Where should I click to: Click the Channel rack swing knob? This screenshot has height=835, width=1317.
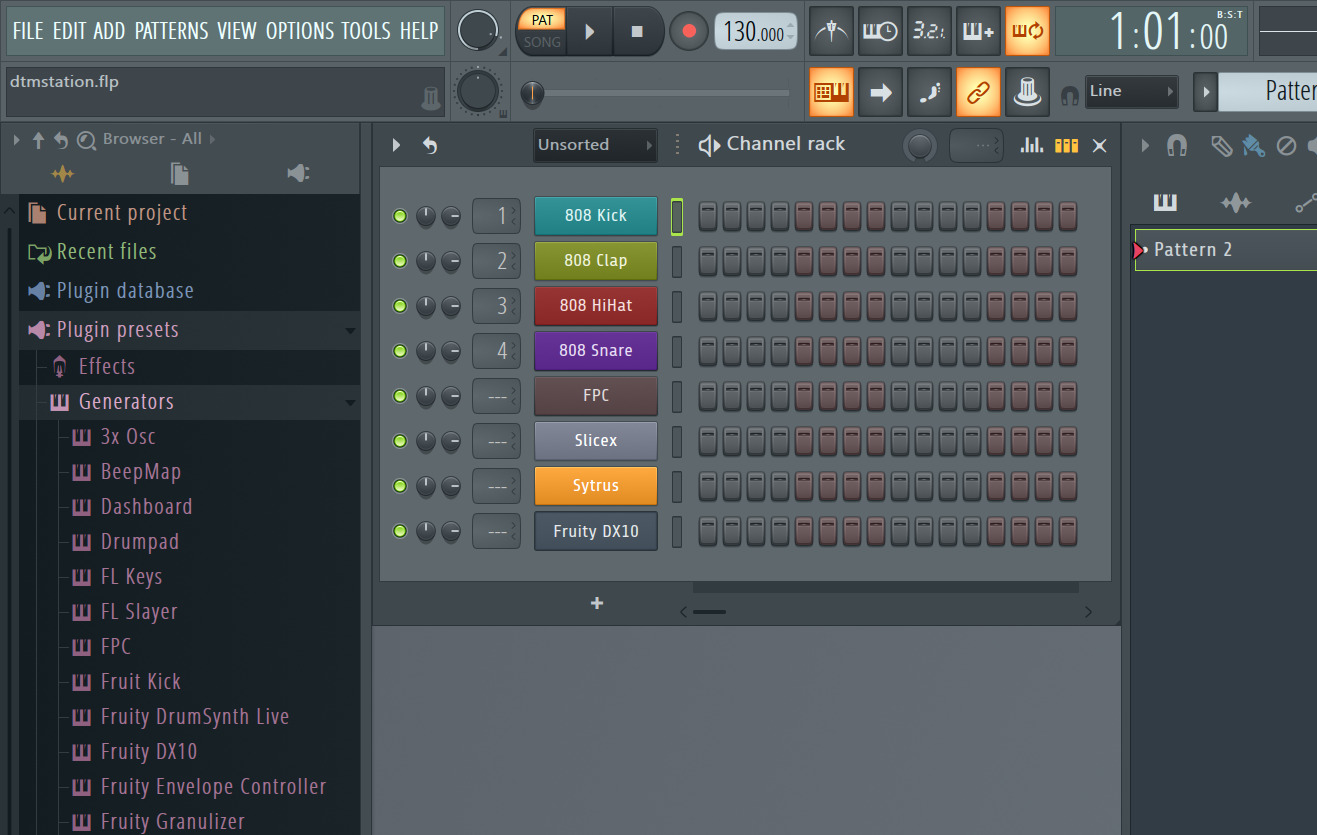[920, 146]
